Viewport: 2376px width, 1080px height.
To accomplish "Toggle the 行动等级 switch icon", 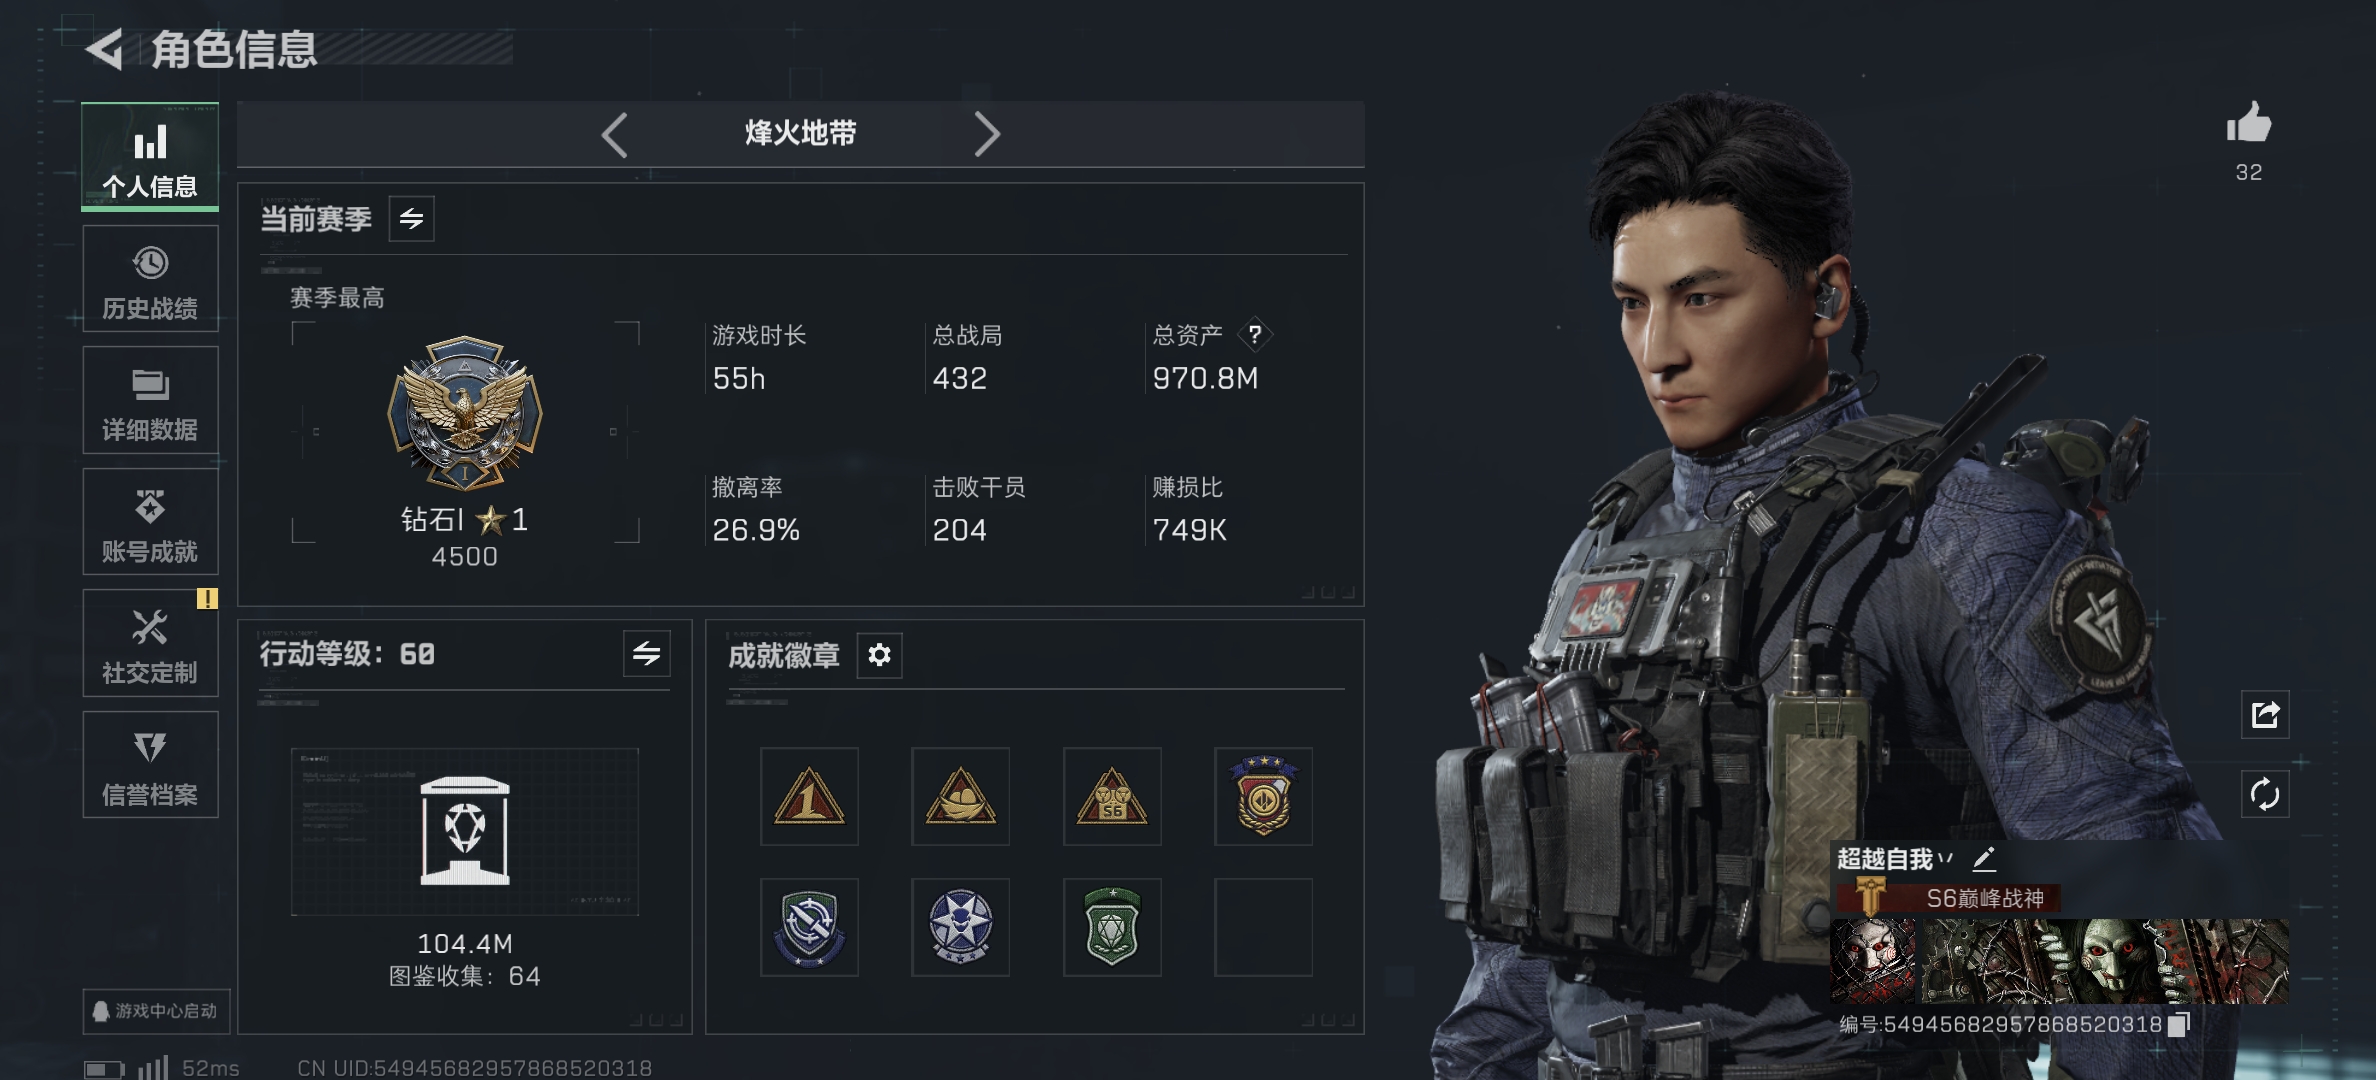I will coord(646,654).
